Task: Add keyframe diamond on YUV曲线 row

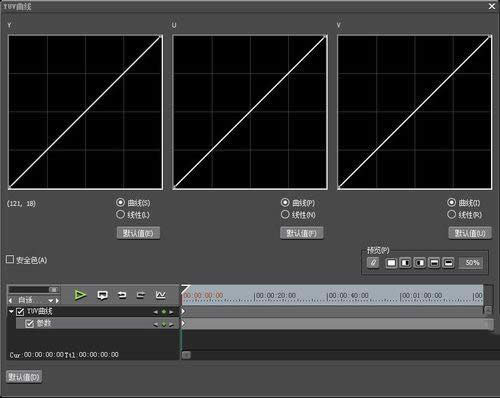Action: click(x=164, y=312)
